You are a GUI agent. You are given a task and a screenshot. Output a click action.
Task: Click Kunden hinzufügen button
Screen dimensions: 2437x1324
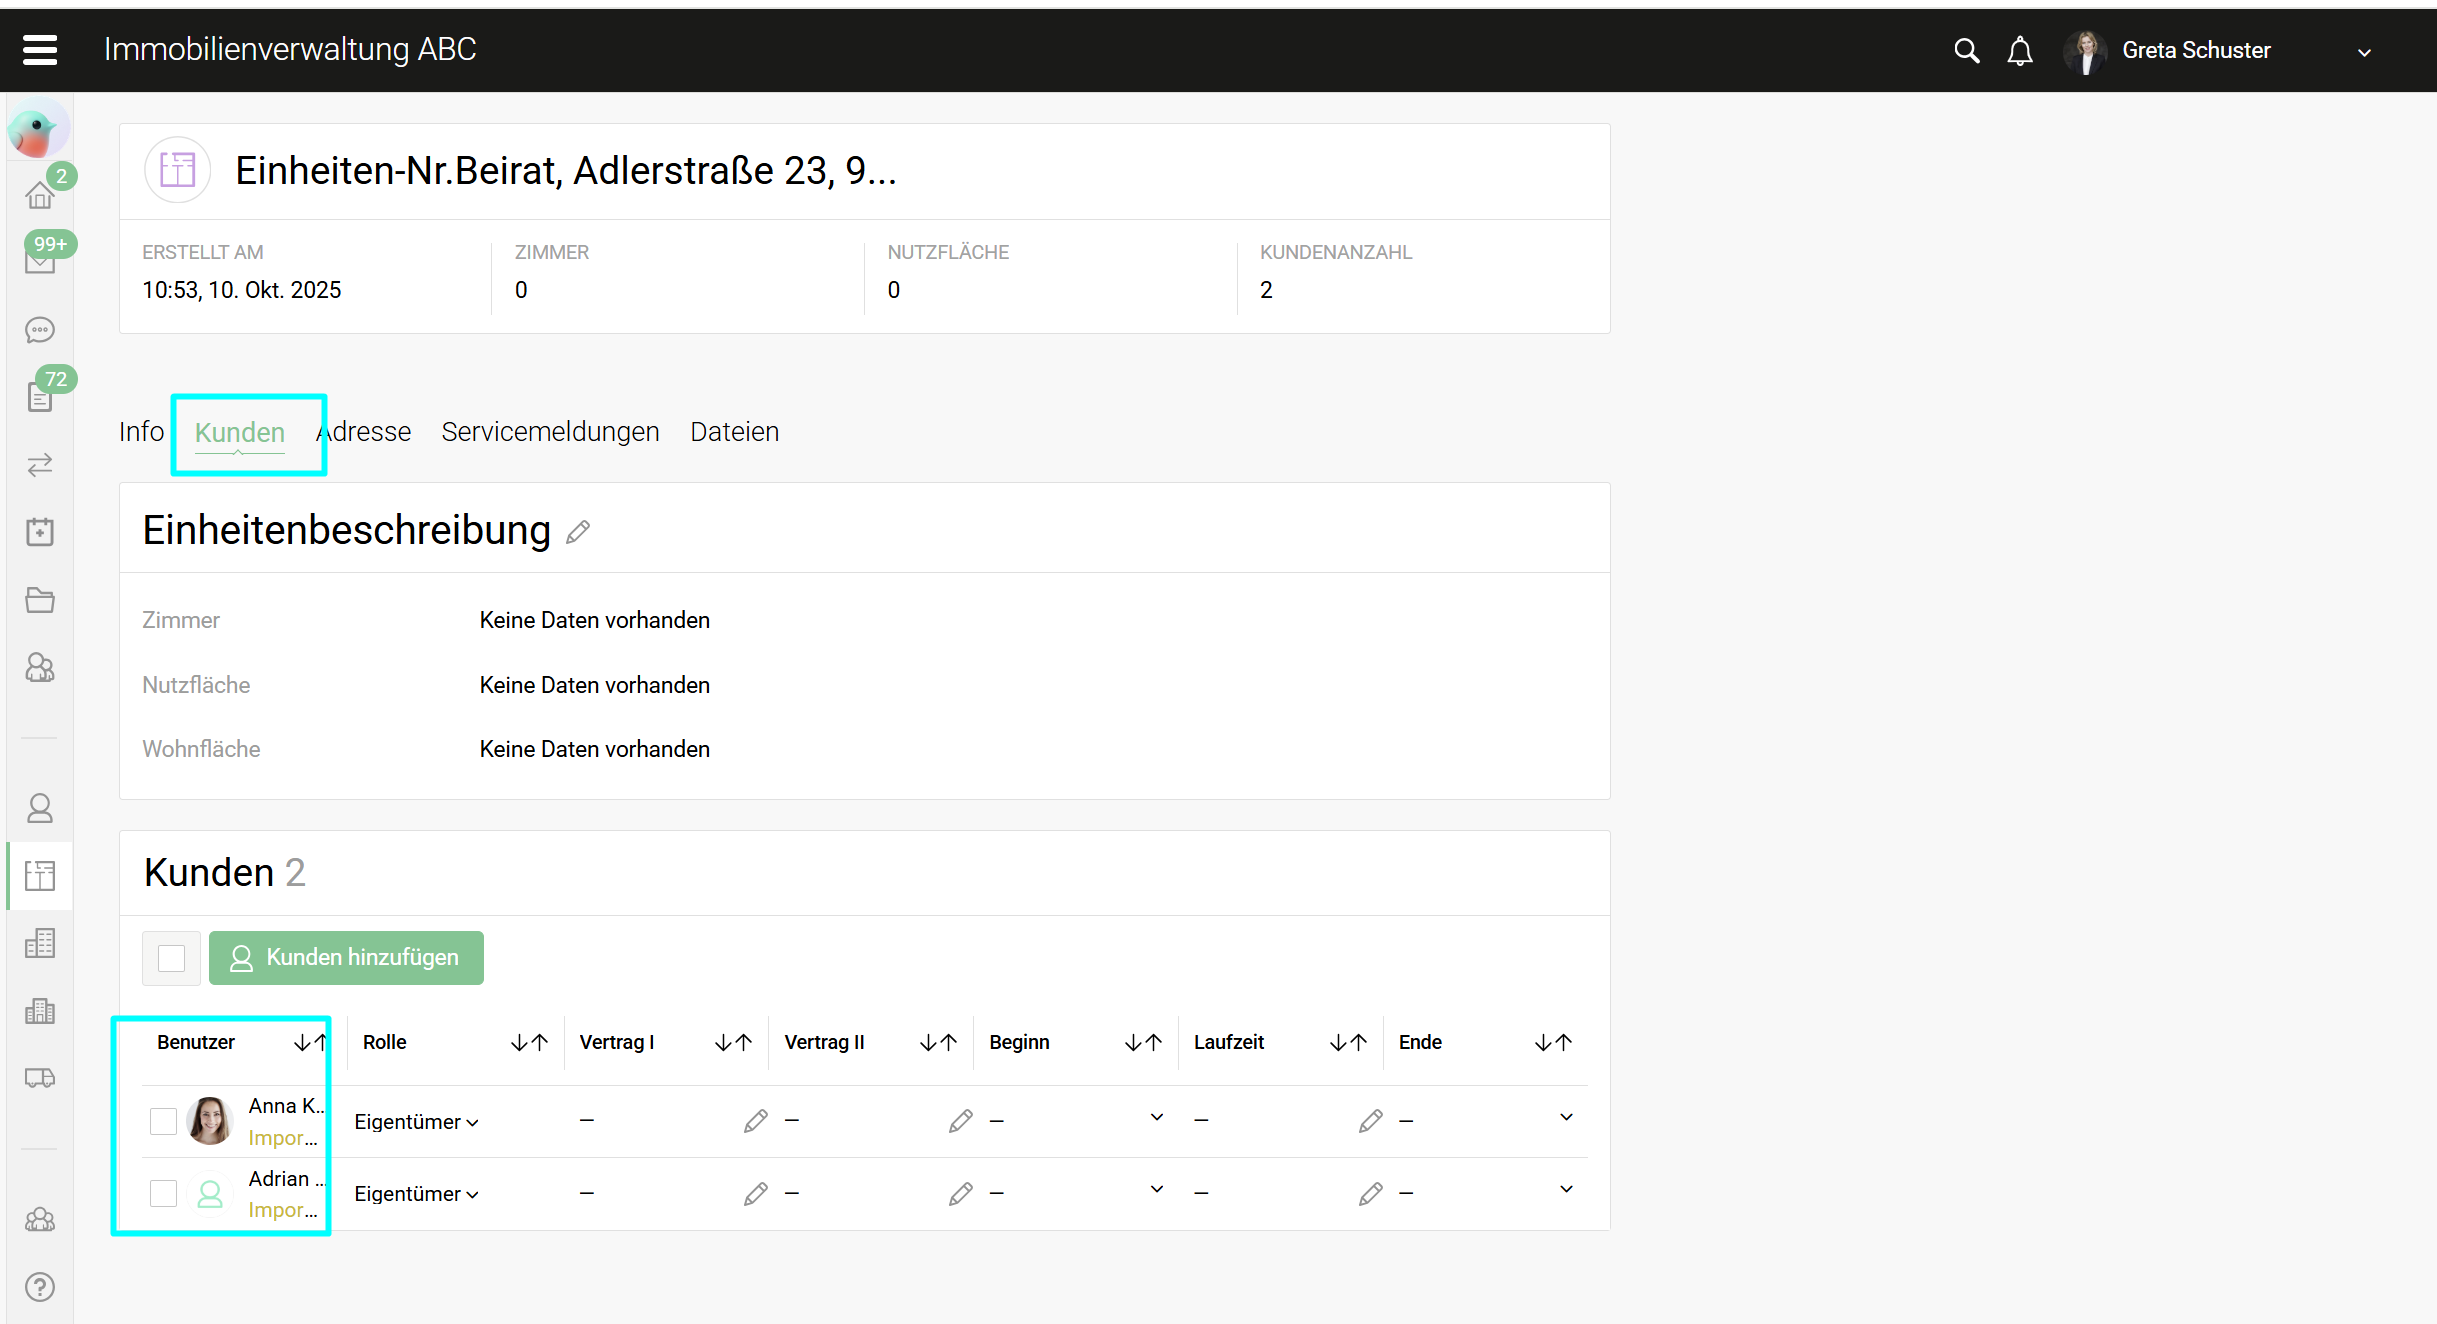click(x=346, y=958)
